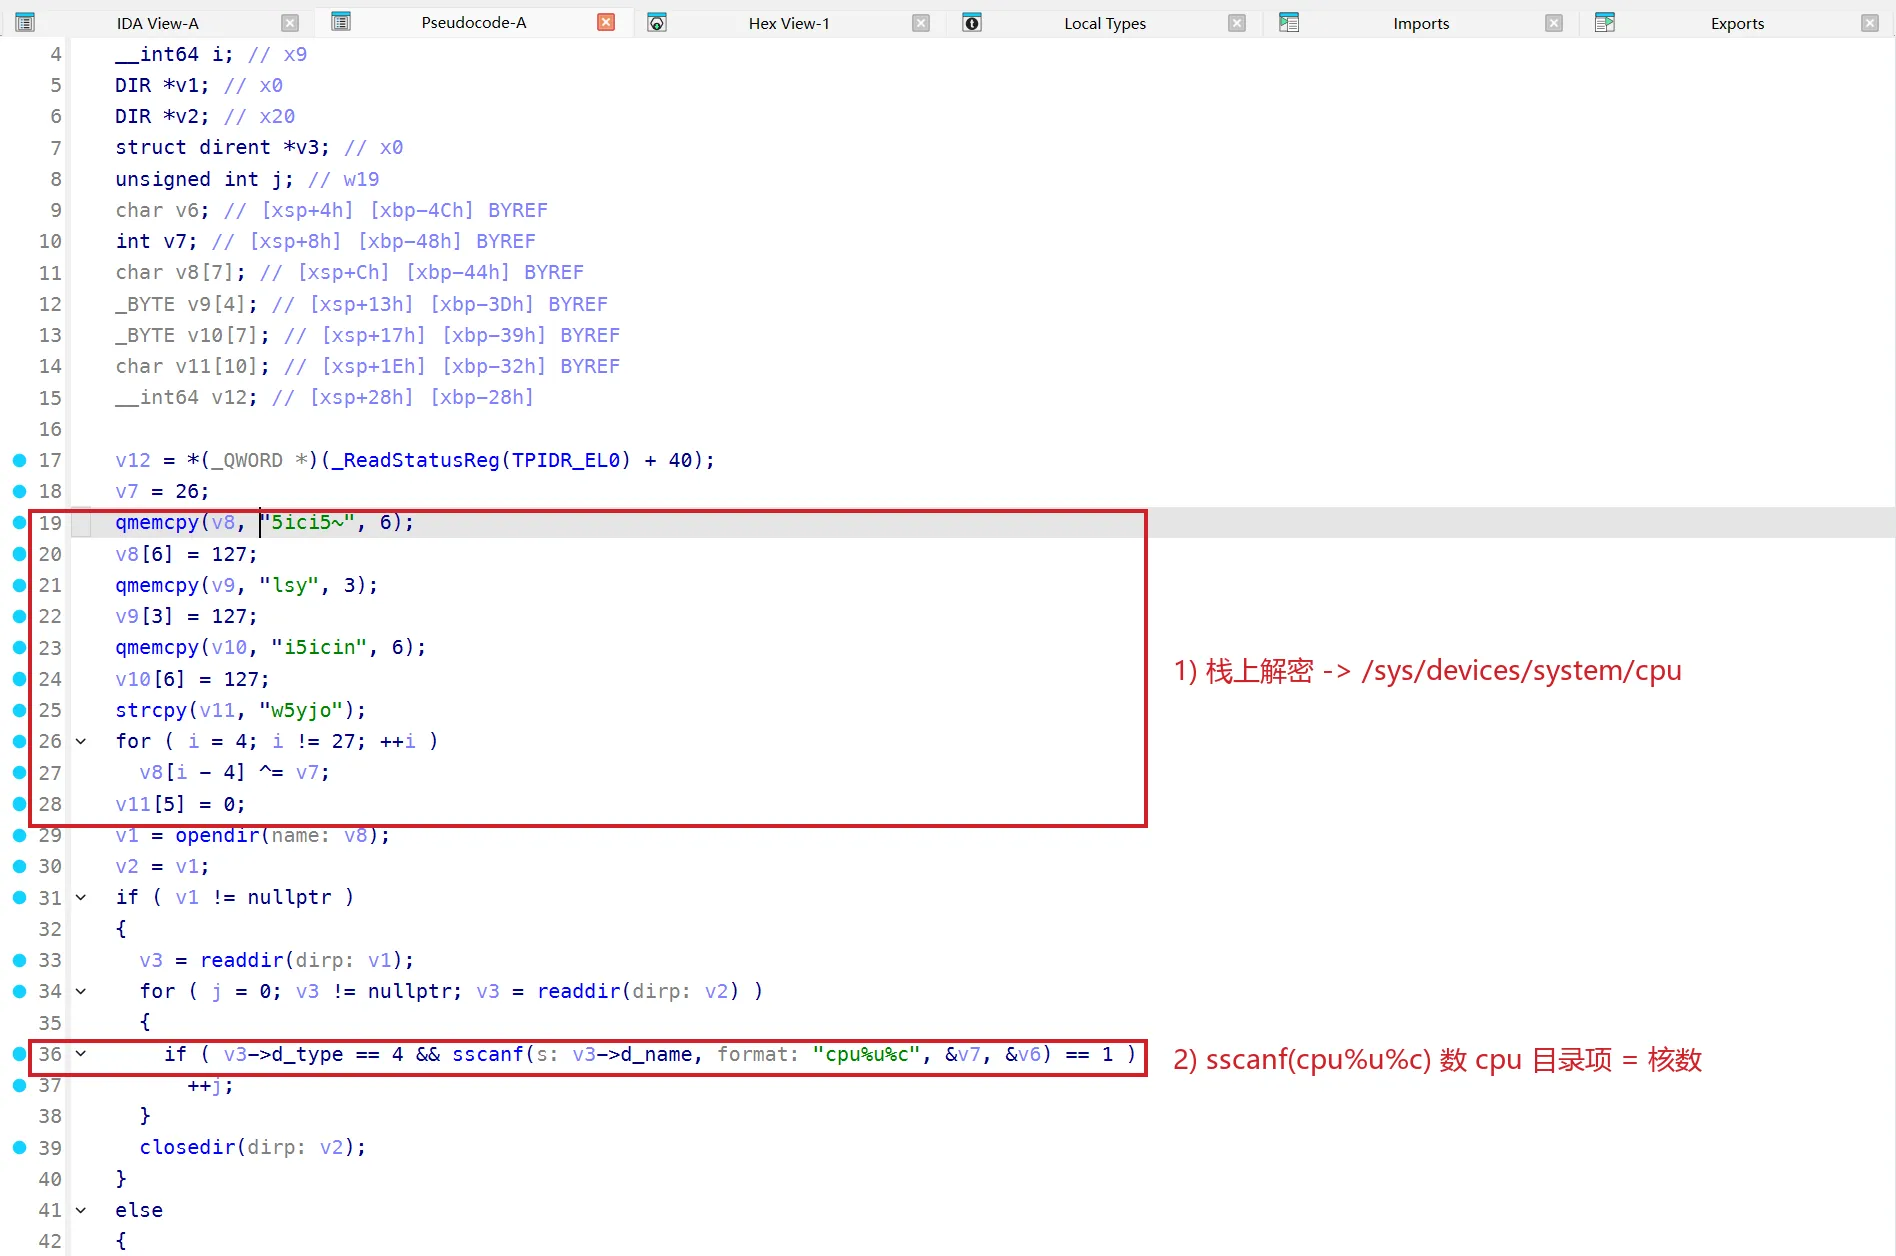Switch to the IDA View-A tab
Screen dimensions: 1896x1256
pyautogui.click(x=158, y=23)
